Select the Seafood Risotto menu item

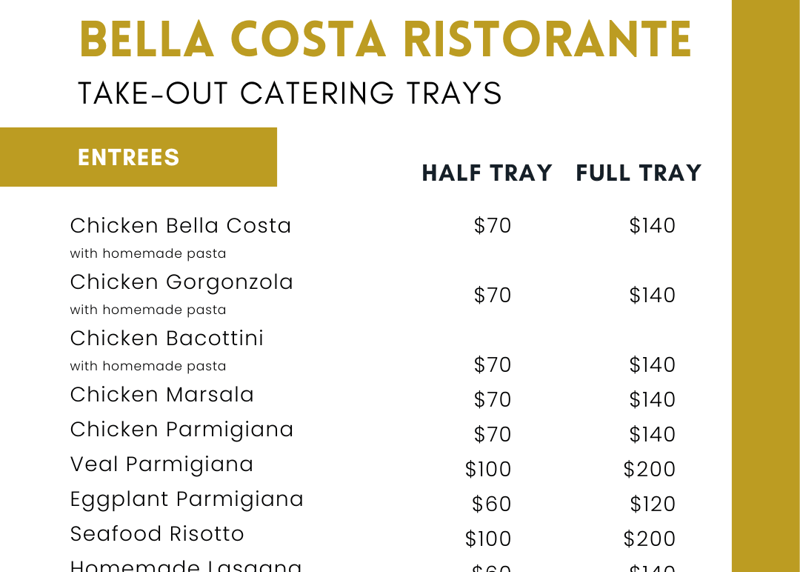[x=157, y=534]
